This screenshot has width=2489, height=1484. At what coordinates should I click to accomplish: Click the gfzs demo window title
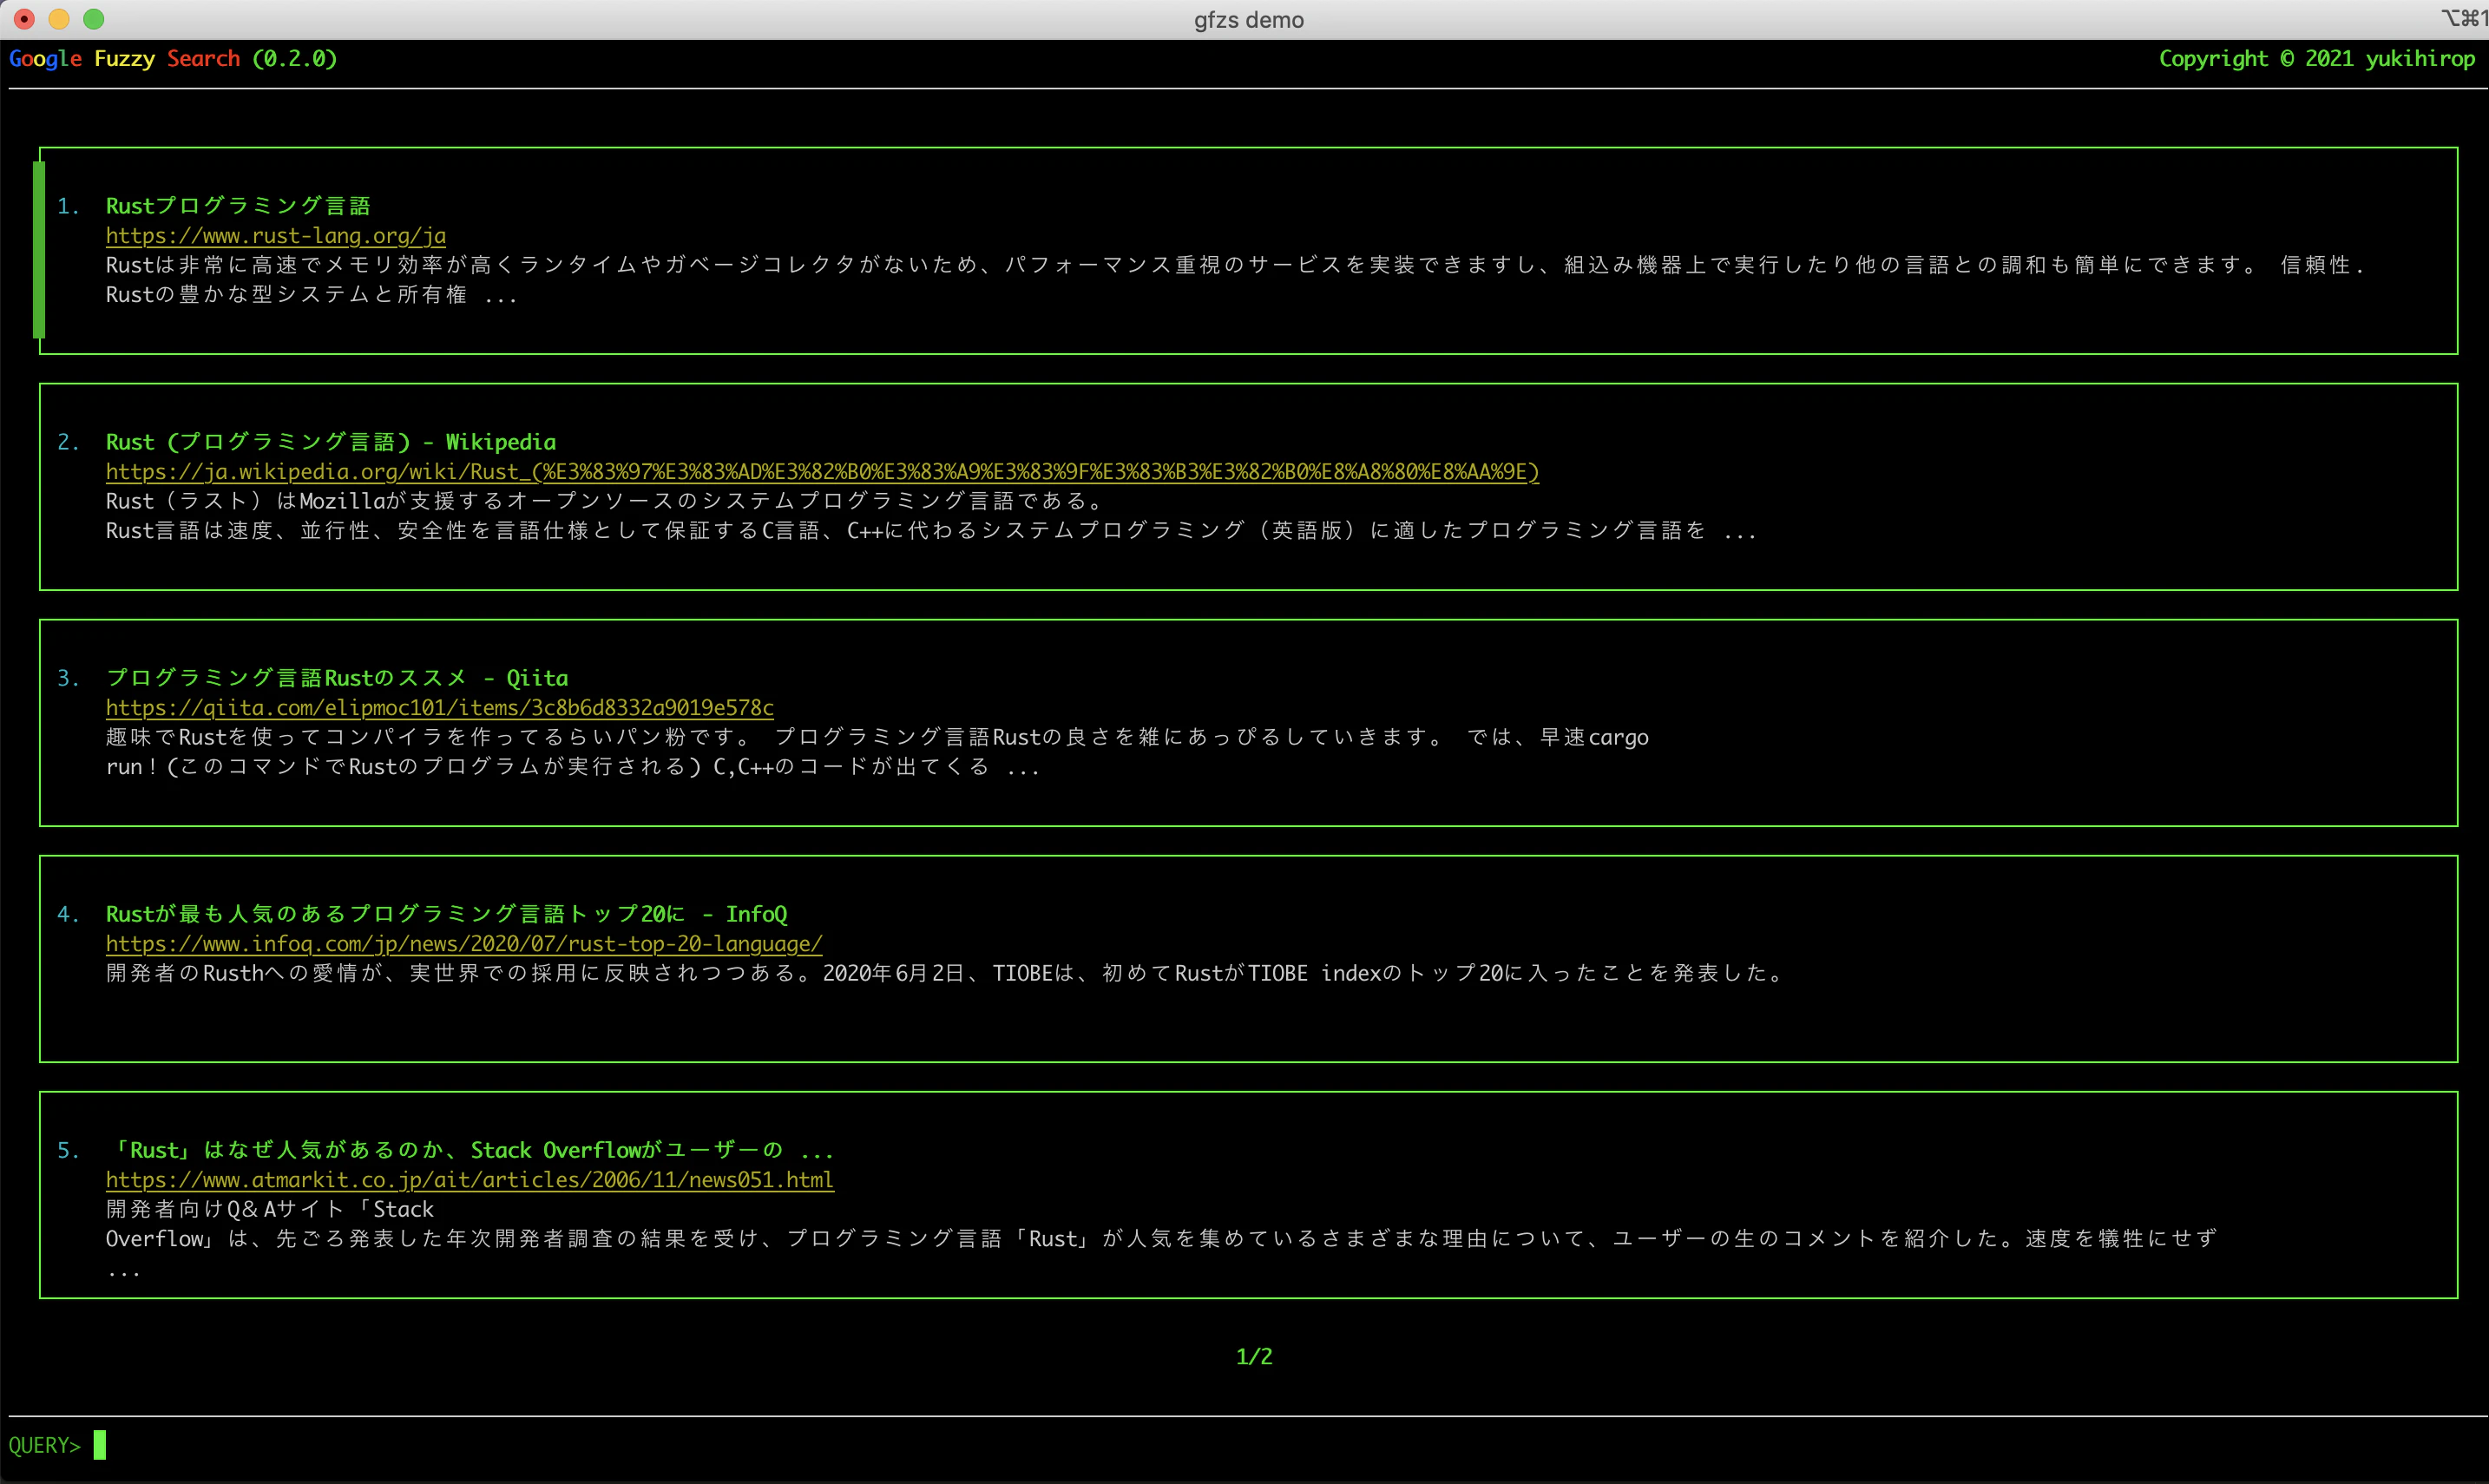[1249, 20]
